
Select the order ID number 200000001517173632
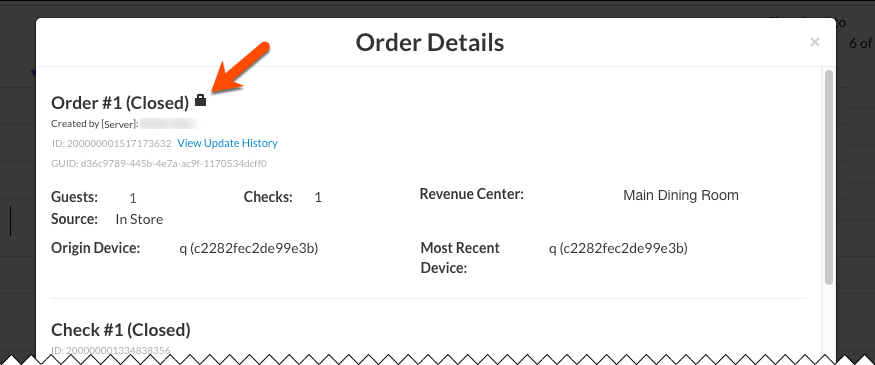pyautogui.click(x=119, y=143)
